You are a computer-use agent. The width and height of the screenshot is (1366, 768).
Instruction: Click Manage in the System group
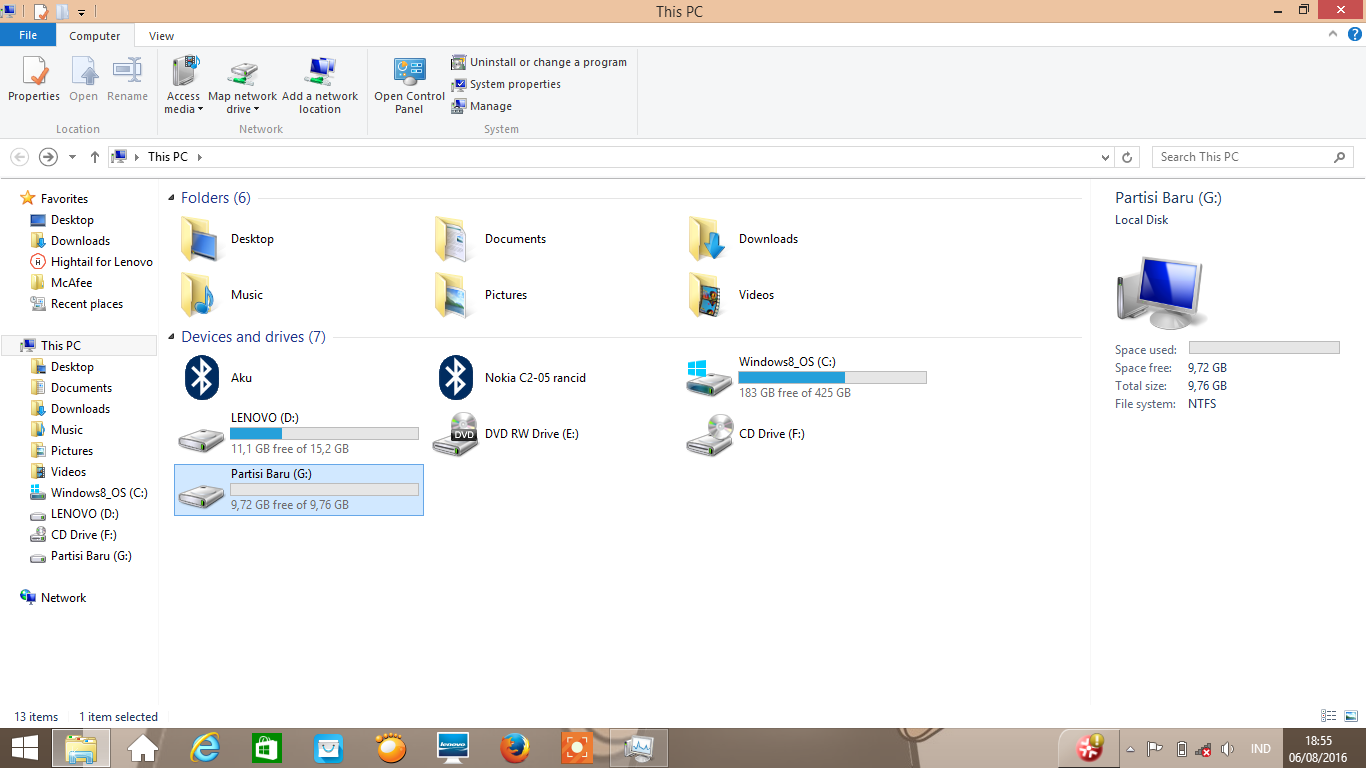coord(482,106)
